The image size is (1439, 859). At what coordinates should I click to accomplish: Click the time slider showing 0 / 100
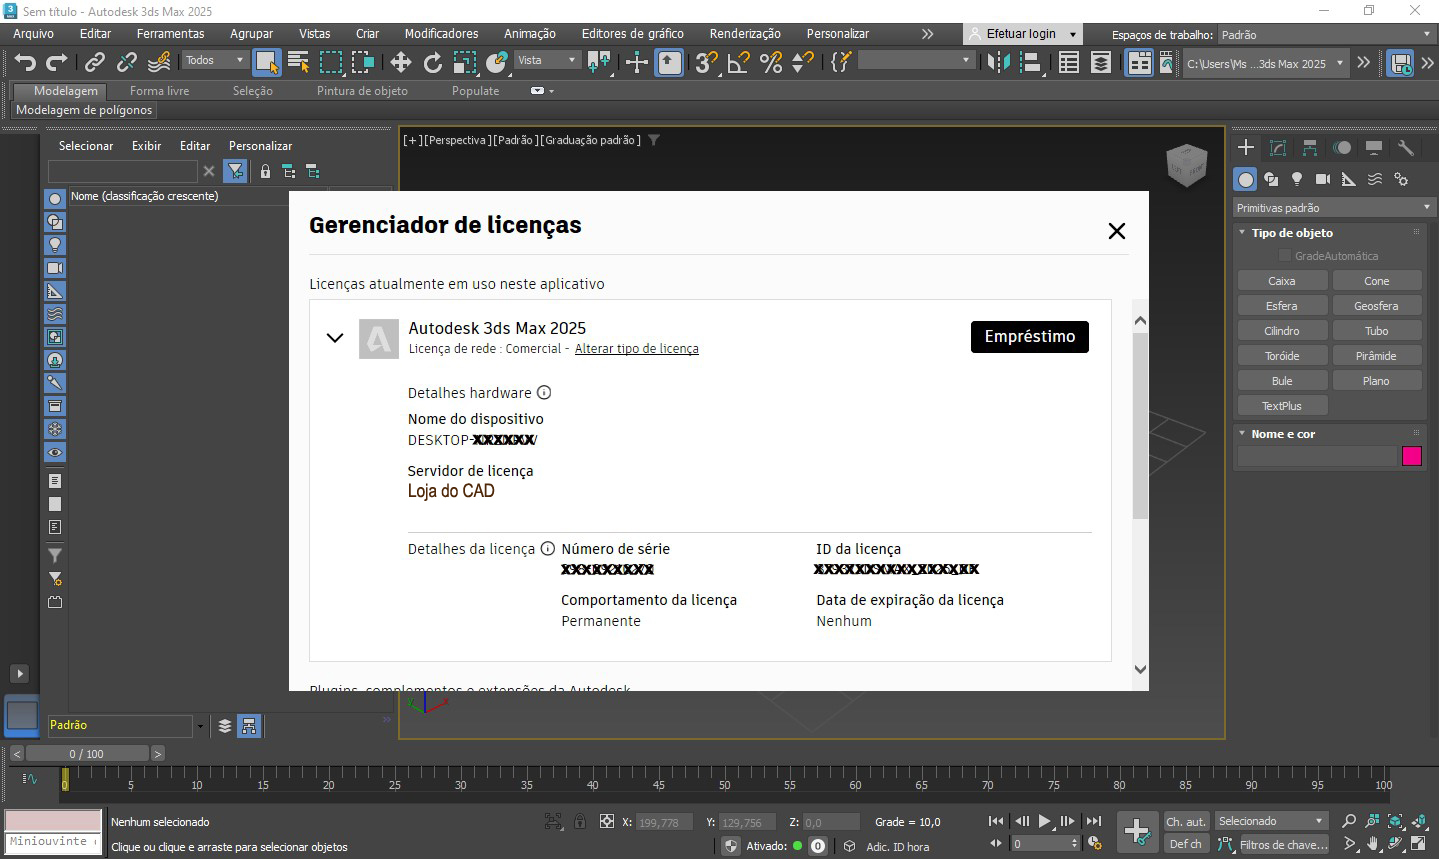(x=87, y=754)
